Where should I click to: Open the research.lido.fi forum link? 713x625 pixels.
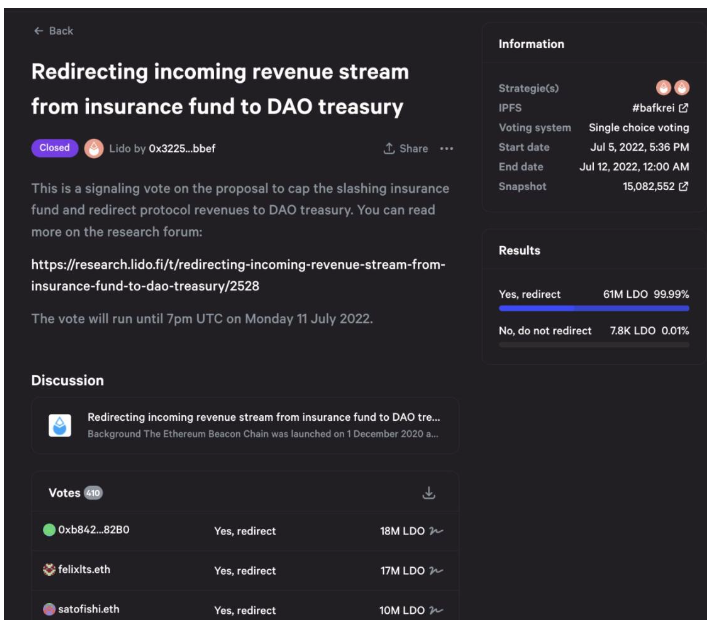(x=238, y=275)
